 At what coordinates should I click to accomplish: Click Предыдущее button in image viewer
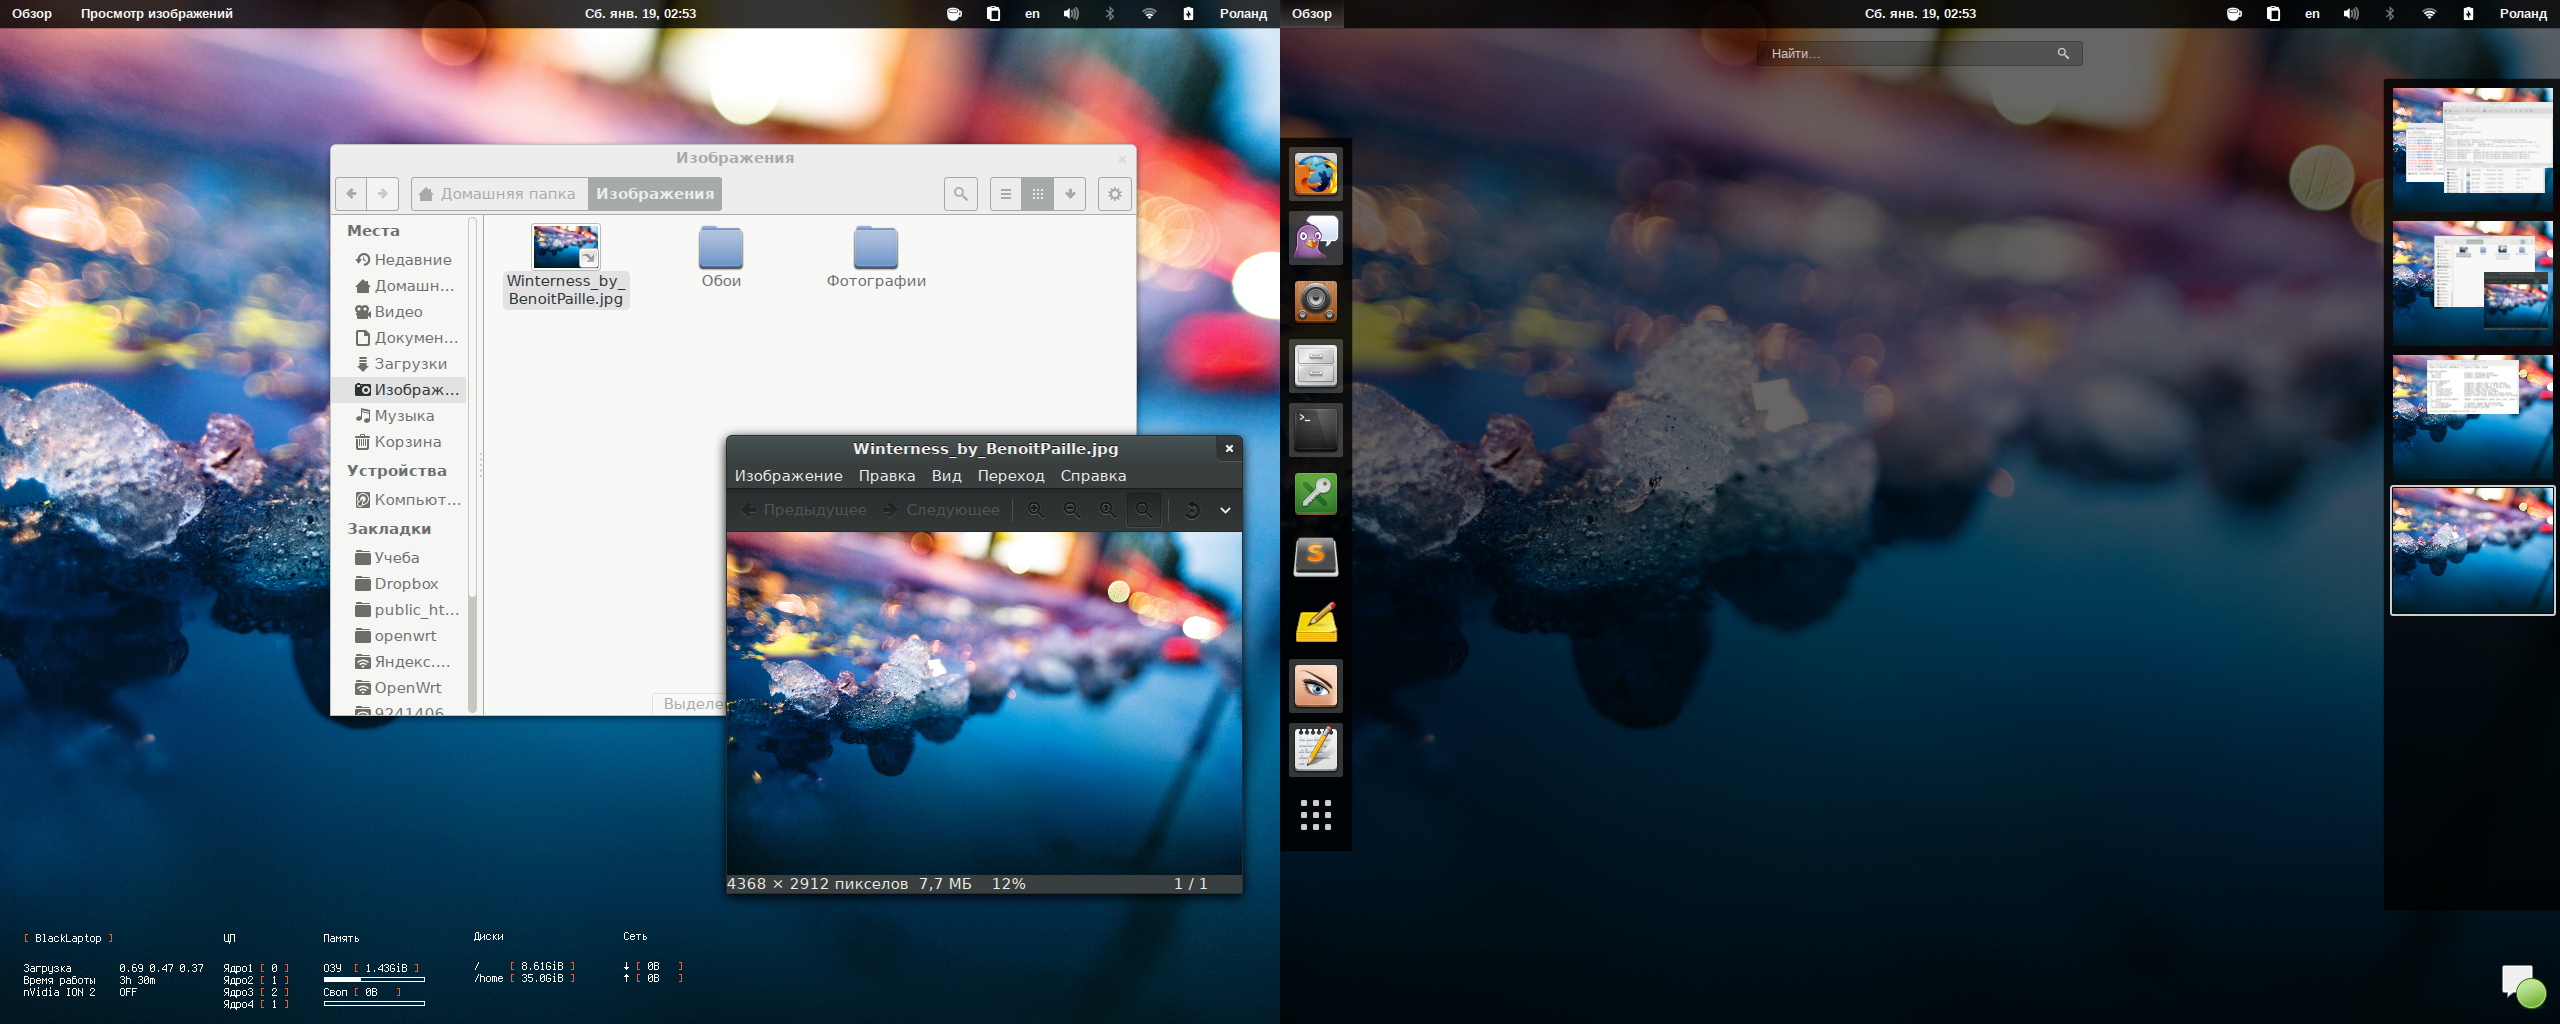(x=804, y=510)
